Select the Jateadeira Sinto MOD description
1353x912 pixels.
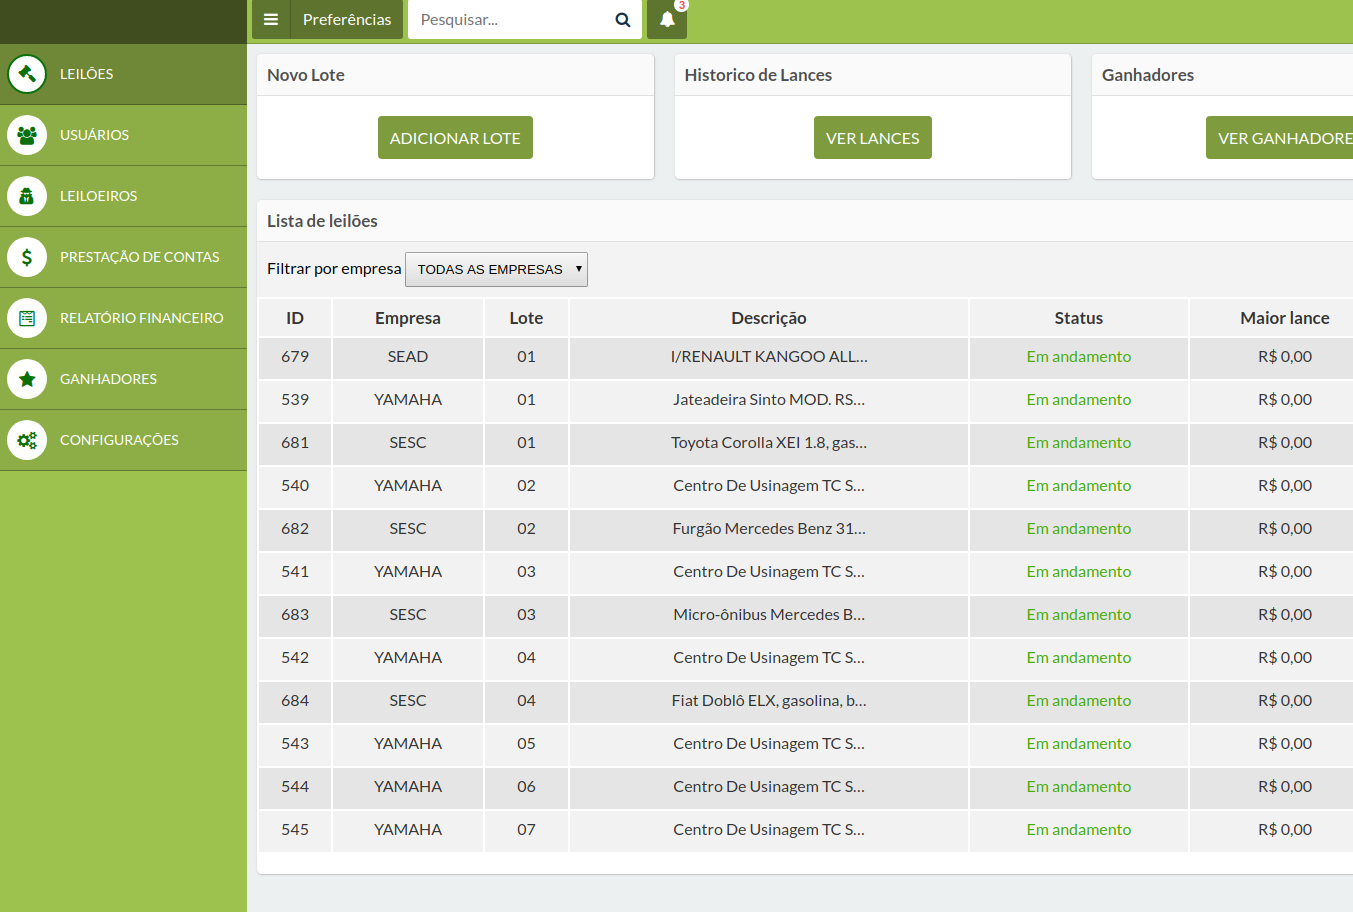(769, 400)
